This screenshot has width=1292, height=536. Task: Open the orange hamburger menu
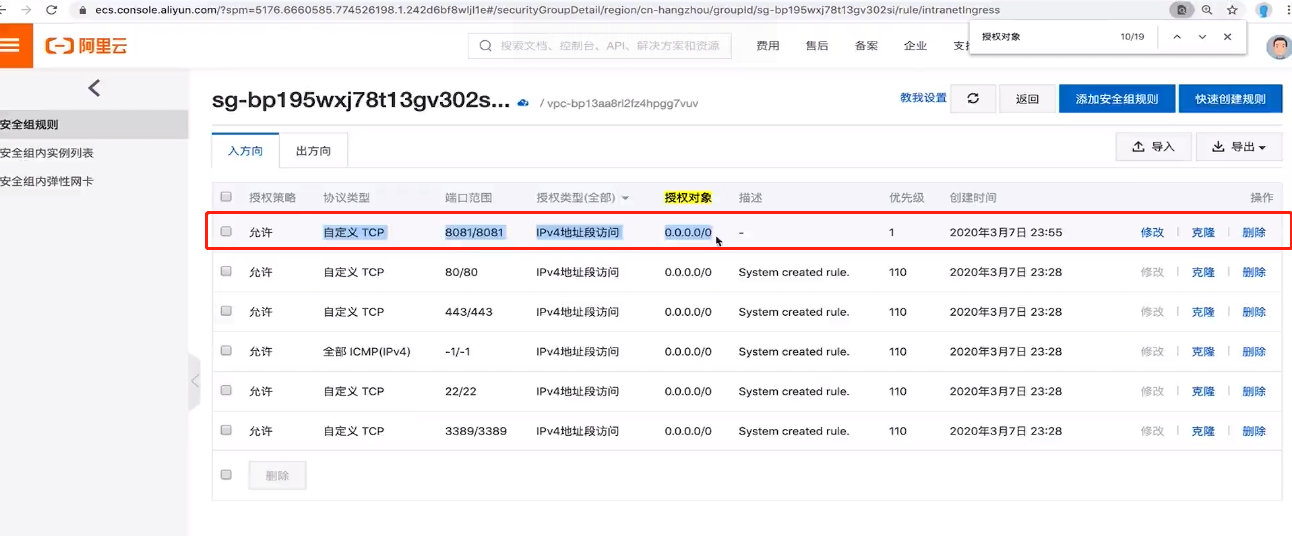coord(12,46)
